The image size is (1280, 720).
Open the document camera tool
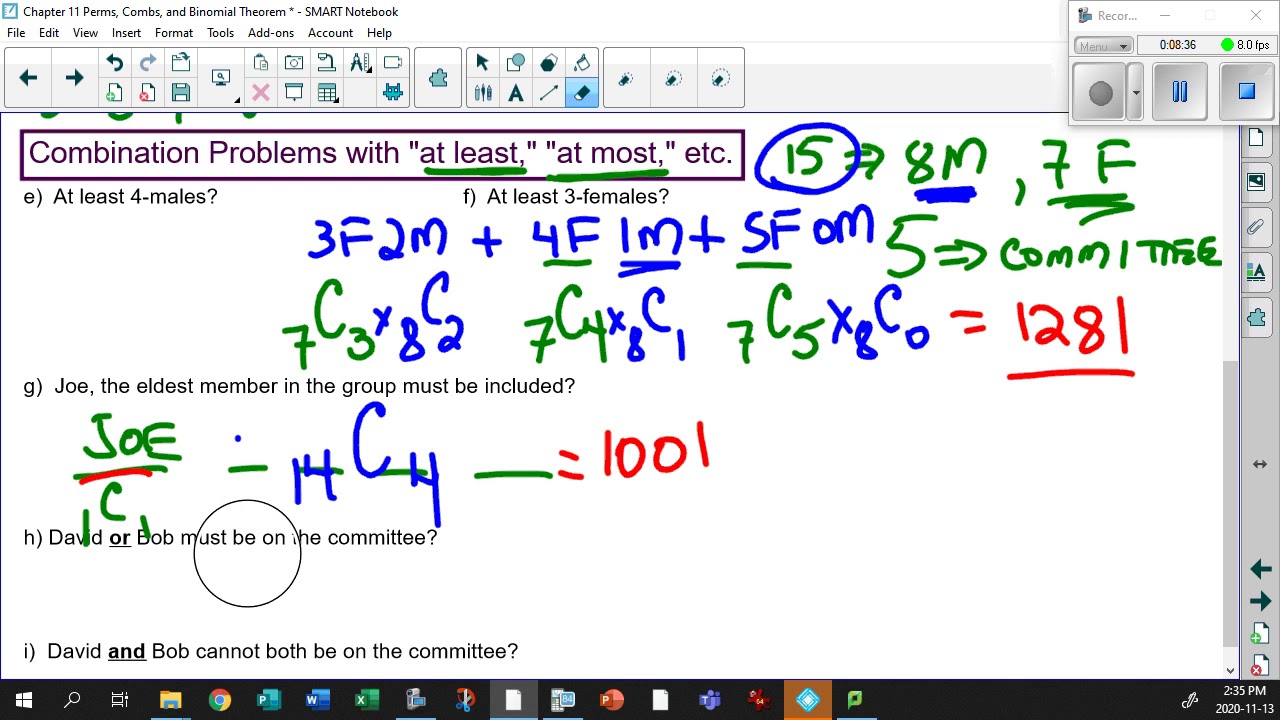(x=327, y=64)
